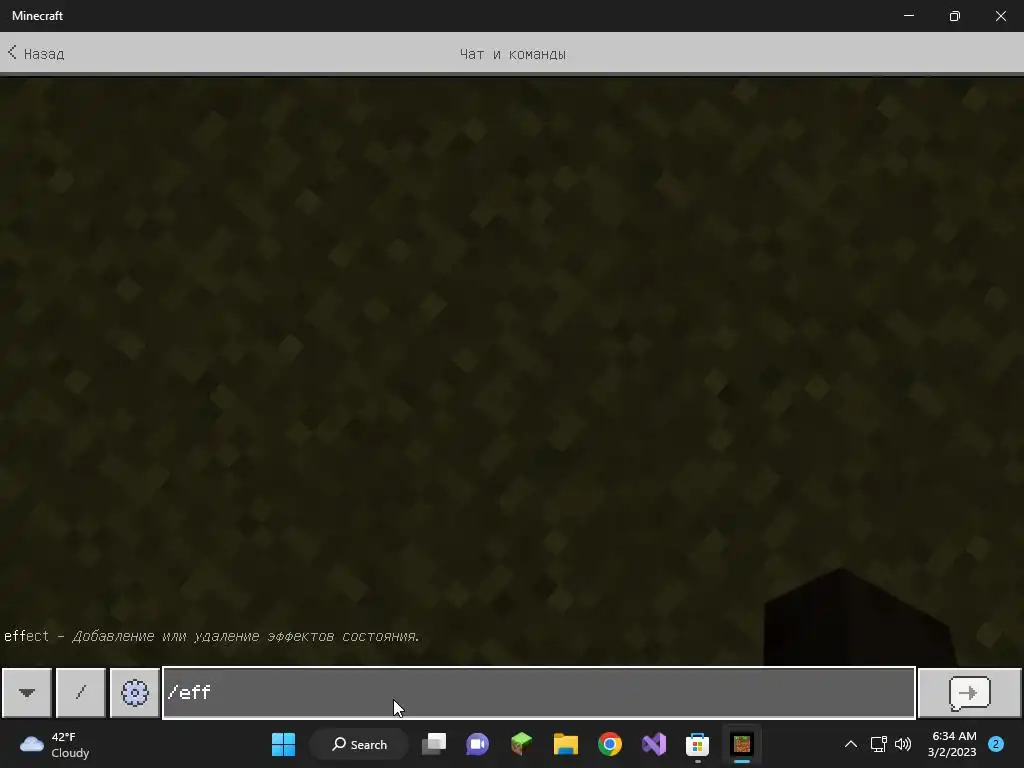Focus the chat input field with /eff
Viewport: 1024px width, 768px height.
[x=539, y=692]
